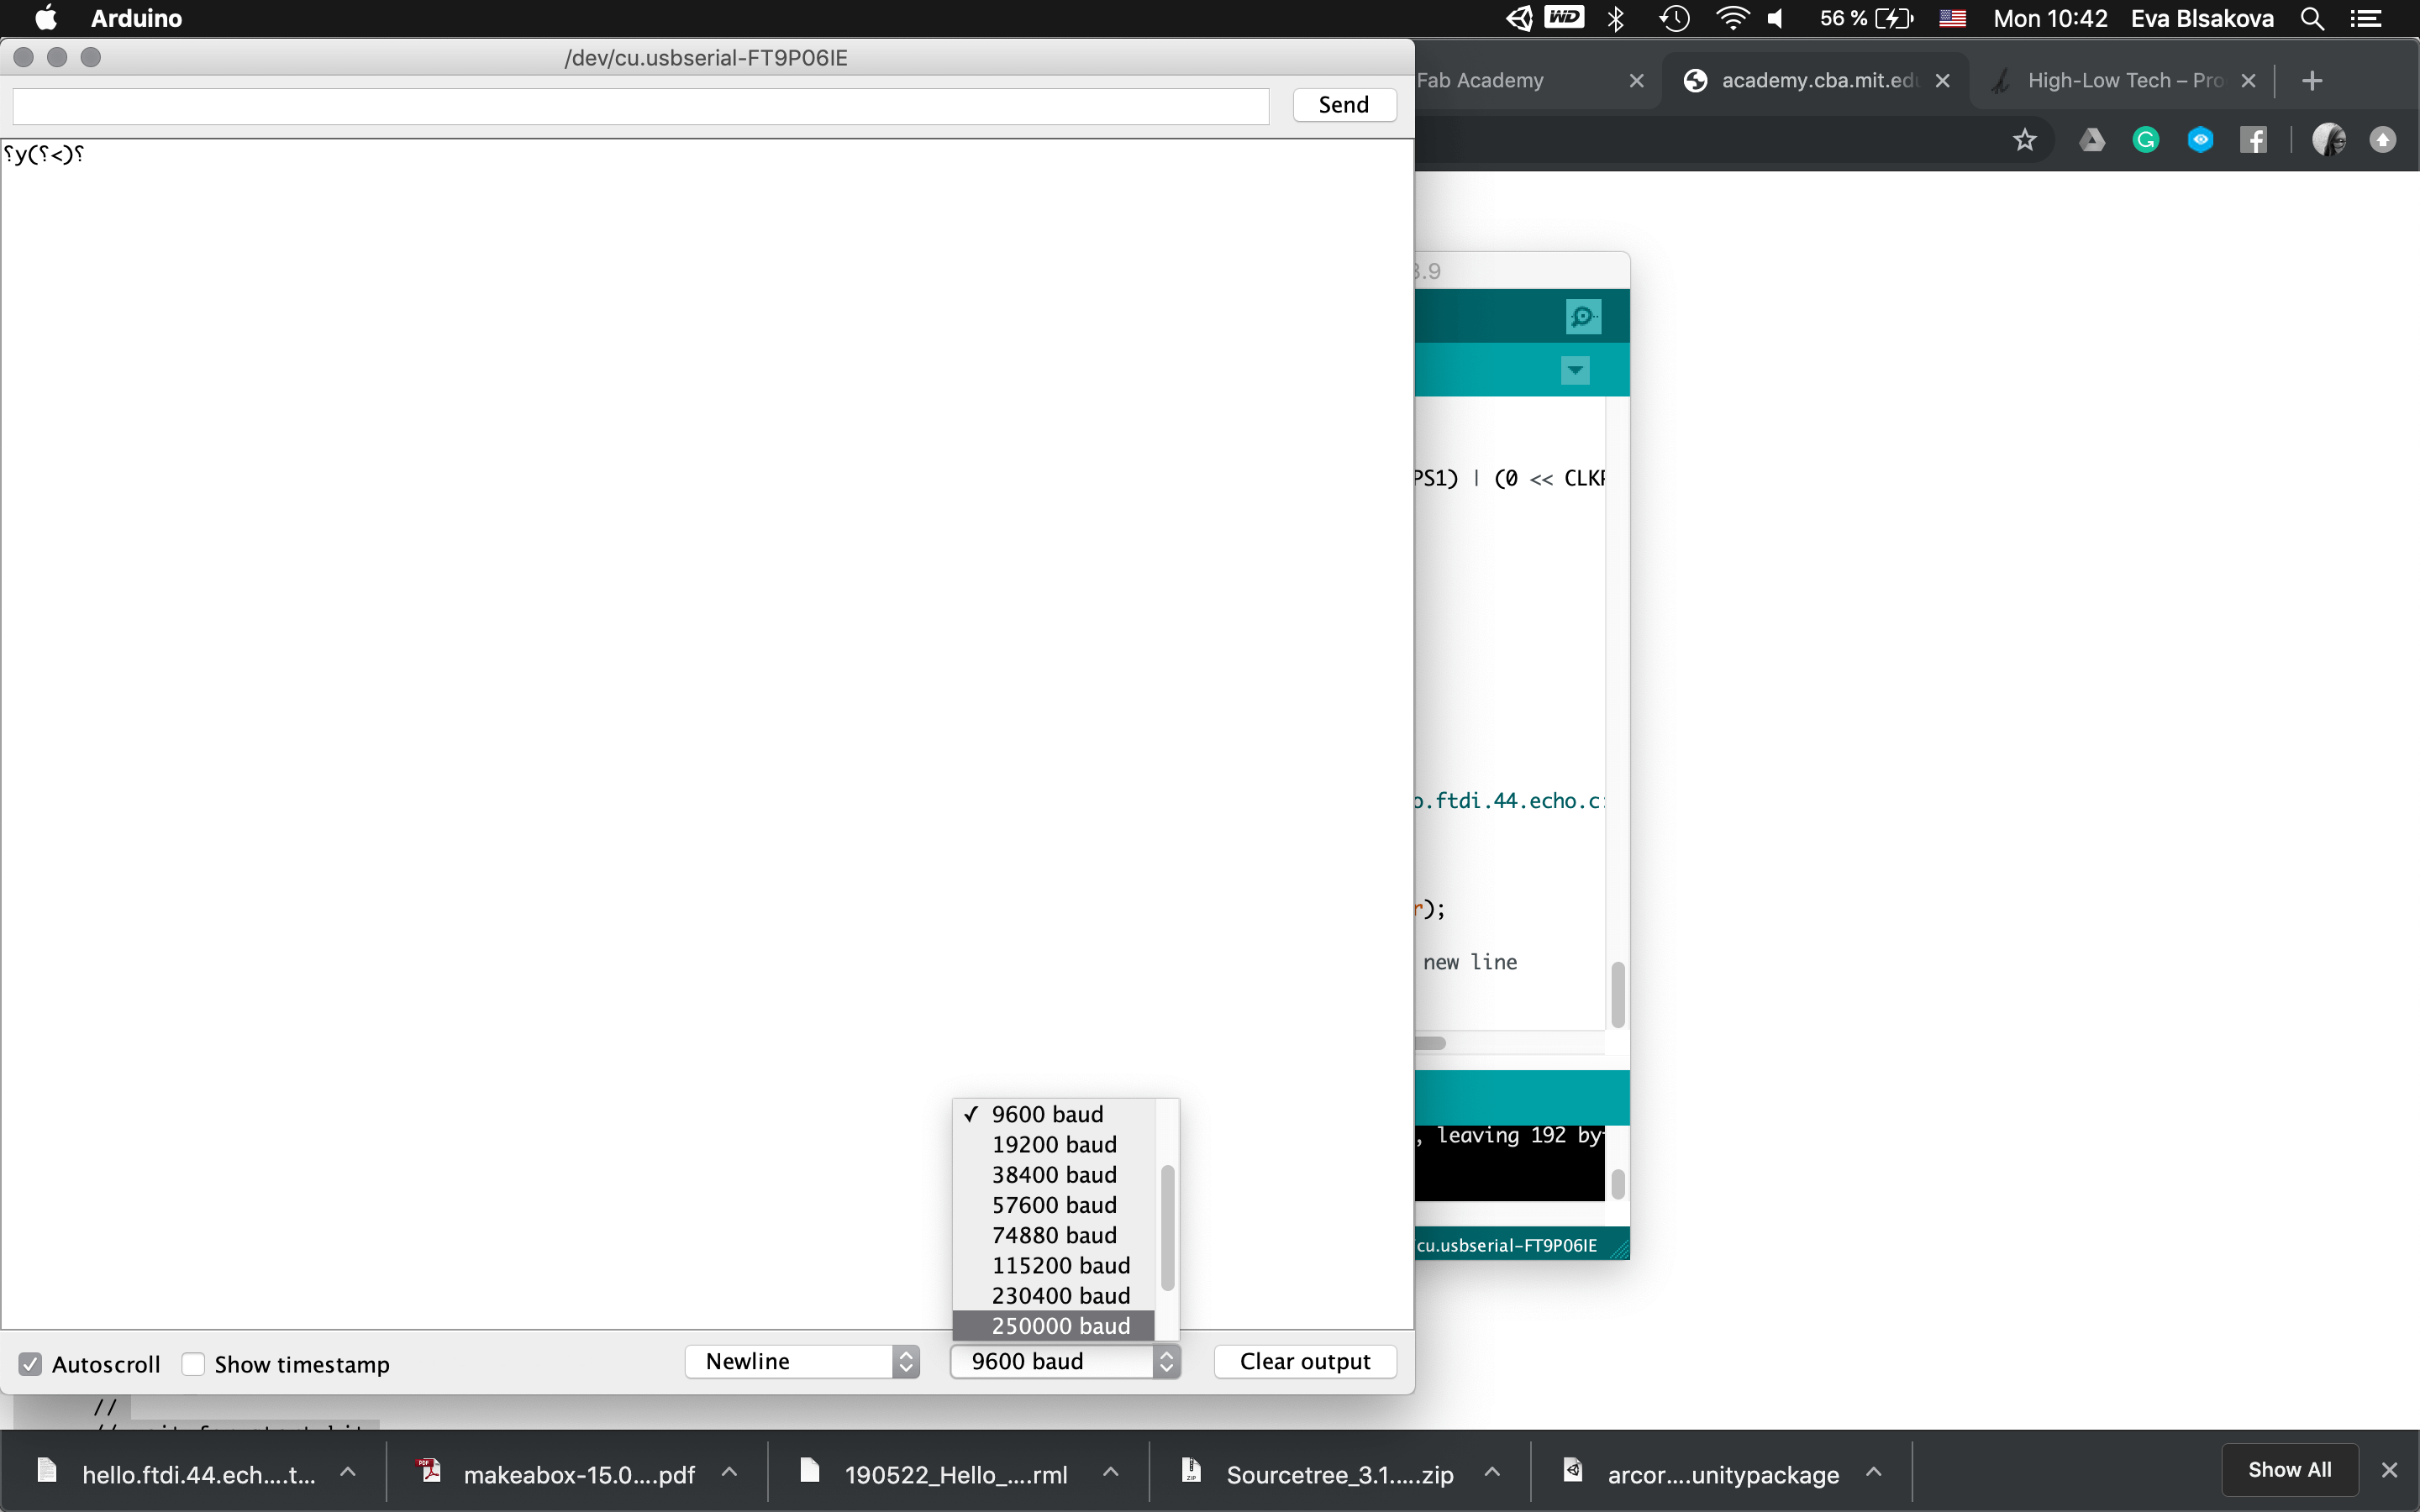Screen dimensions: 2420x1512
Task: Click Arduino tab menu dropdown arrow
Action: point(1575,371)
